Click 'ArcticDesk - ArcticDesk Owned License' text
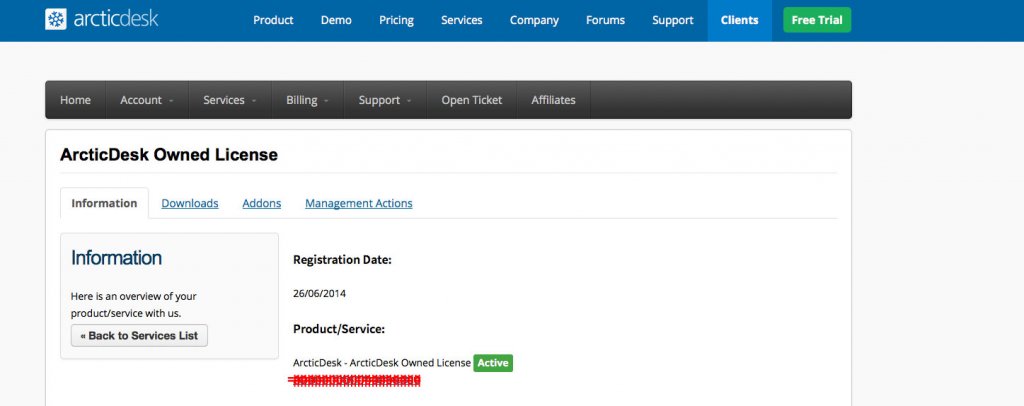1024x406 pixels. pos(382,363)
